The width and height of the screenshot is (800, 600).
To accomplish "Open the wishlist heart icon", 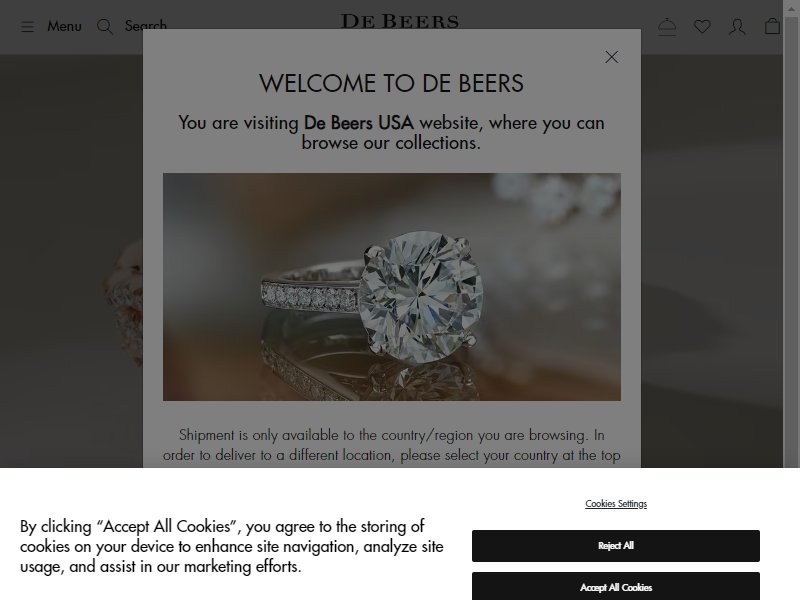I will [x=702, y=27].
